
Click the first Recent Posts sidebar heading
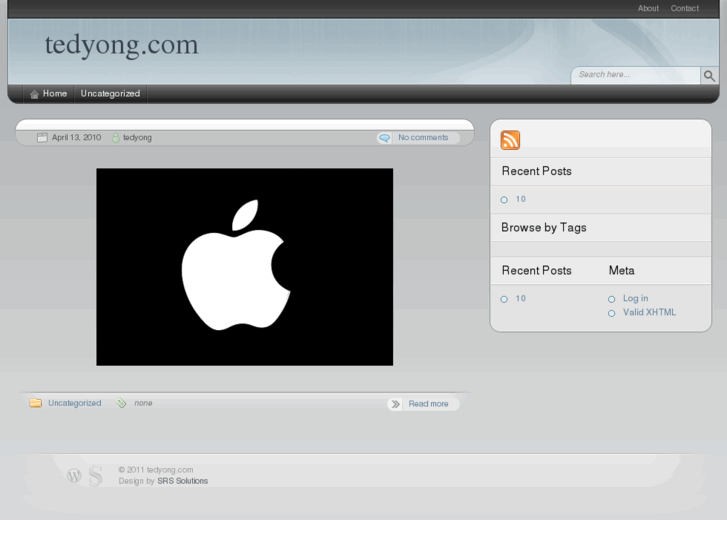(x=536, y=171)
